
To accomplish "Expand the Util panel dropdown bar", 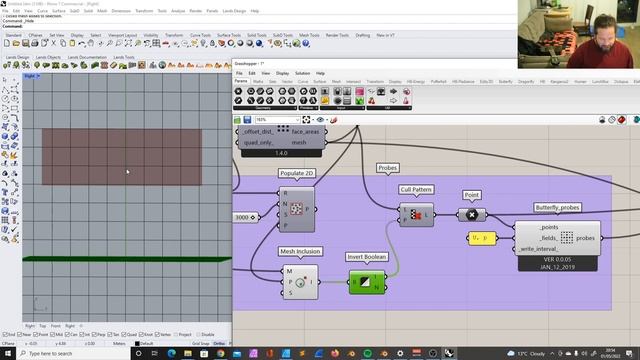I will point(389,108).
